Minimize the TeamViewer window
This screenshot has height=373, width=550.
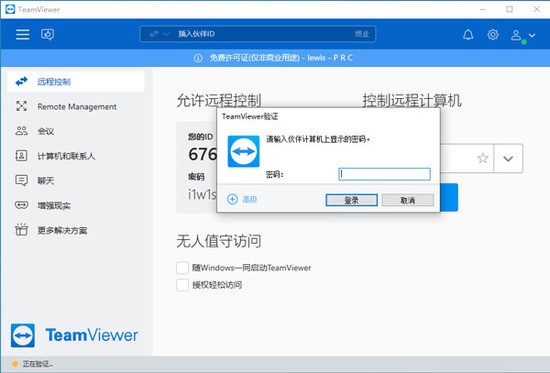coord(483,9)
